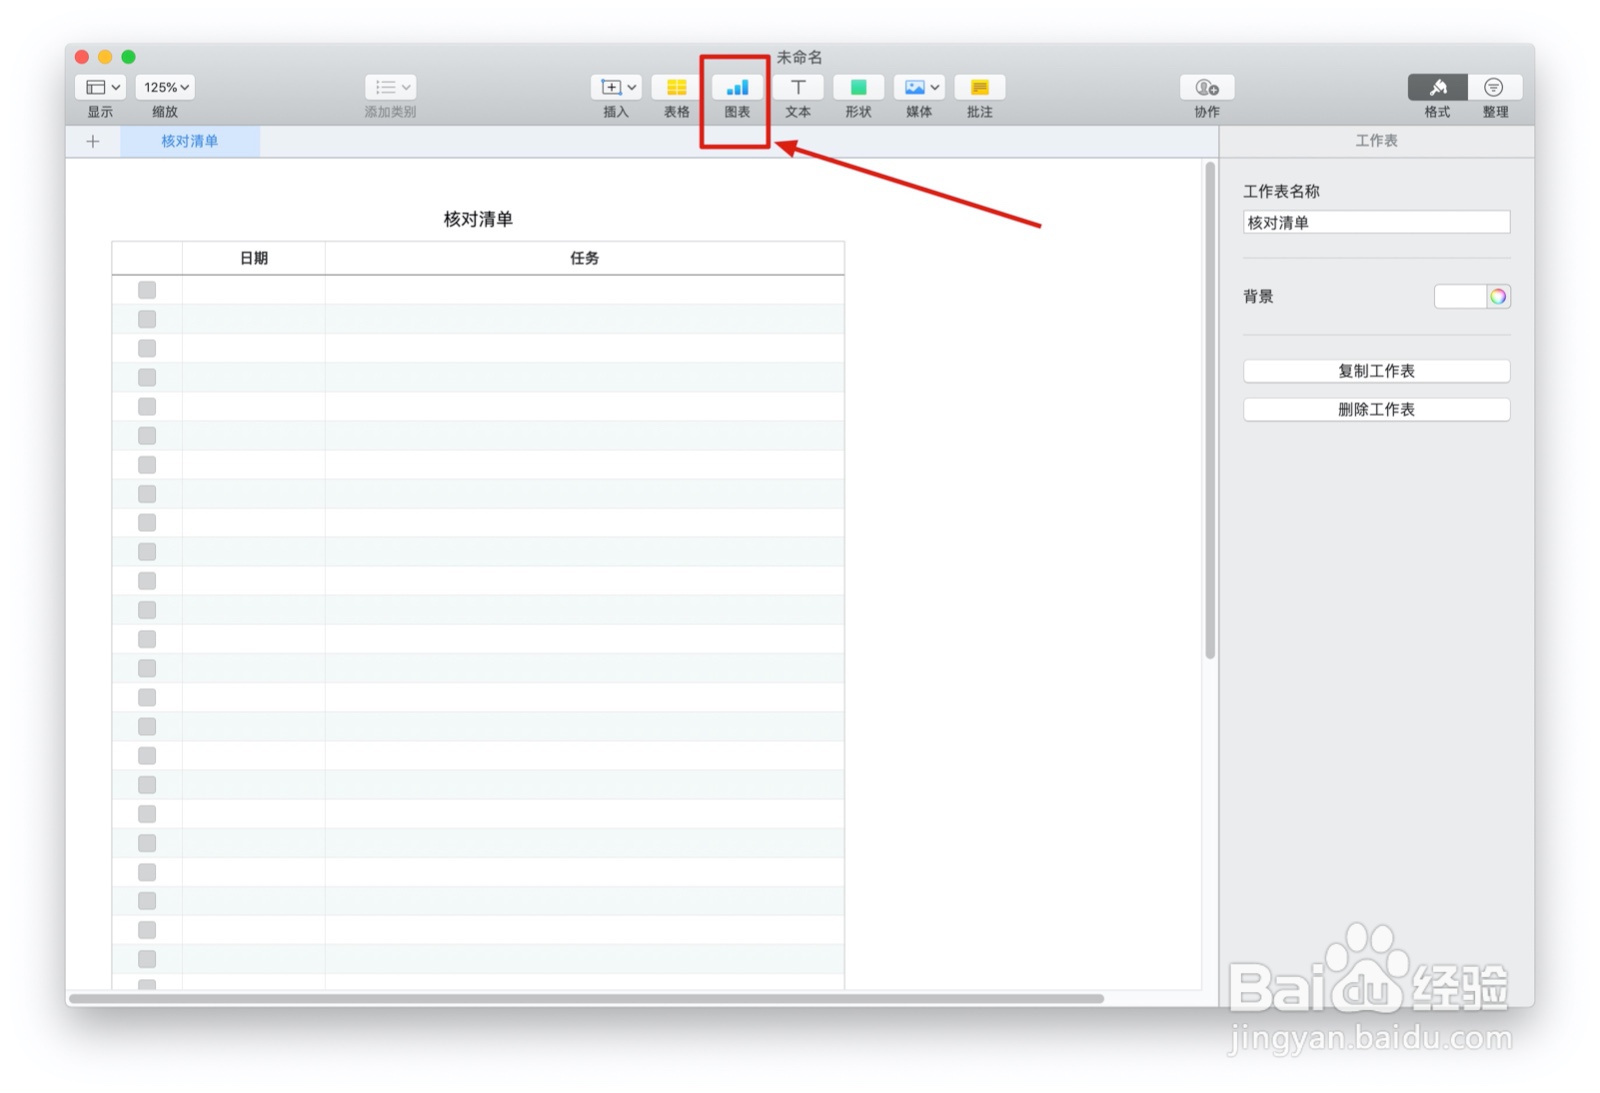Add a new sheet with plus button
The height and width of the screenshot is (1093, 1600).
93,141
